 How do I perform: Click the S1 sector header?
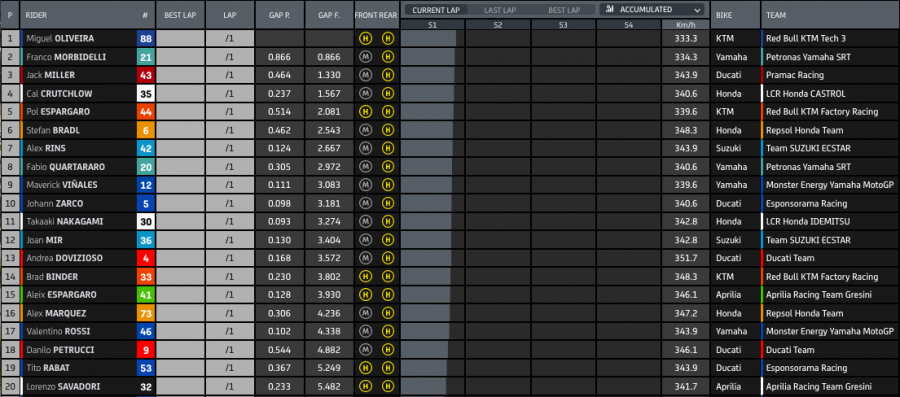click(x=432, y=25)
